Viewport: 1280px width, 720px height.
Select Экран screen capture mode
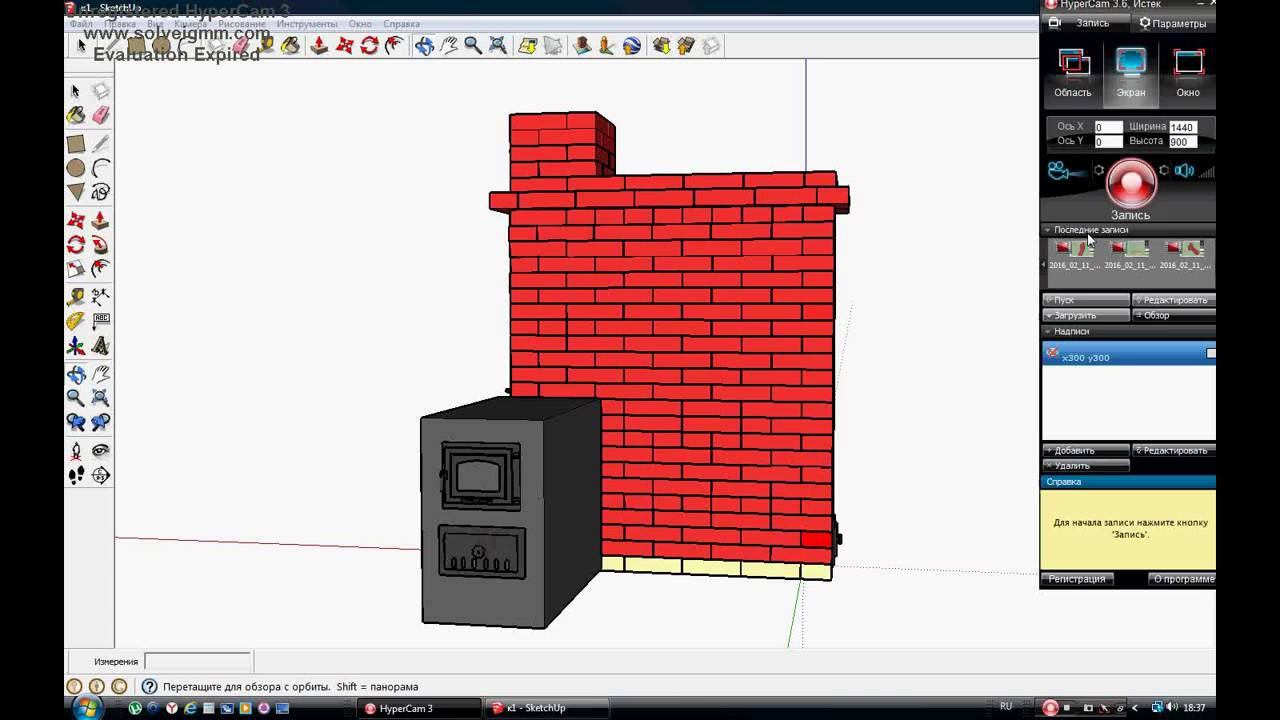[x=1131, y=75]
